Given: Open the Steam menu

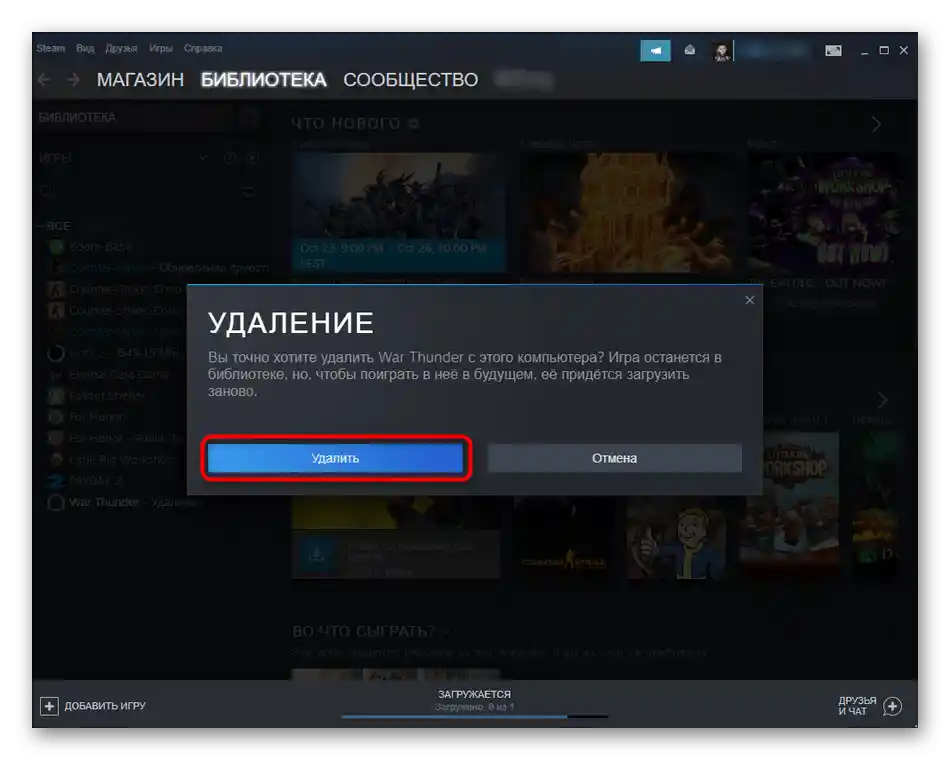Looking at the screenshot, I should tap(50, 48).
